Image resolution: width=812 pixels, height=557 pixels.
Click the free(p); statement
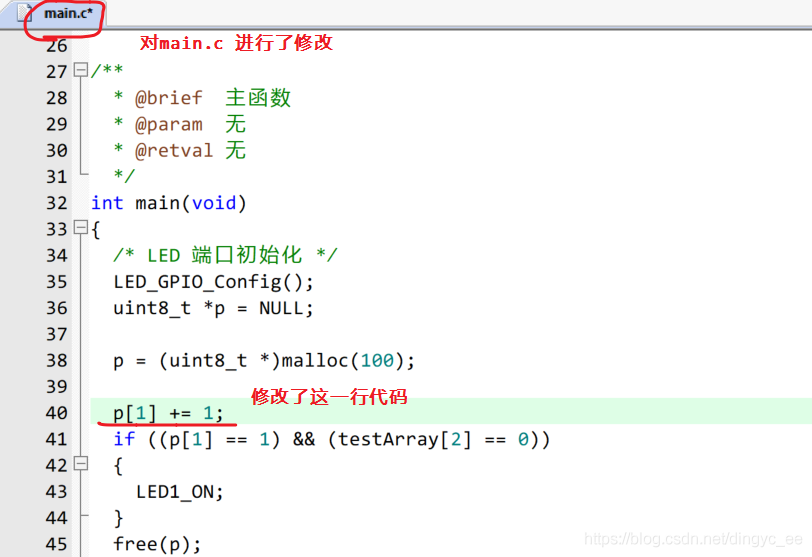point(157,544)
